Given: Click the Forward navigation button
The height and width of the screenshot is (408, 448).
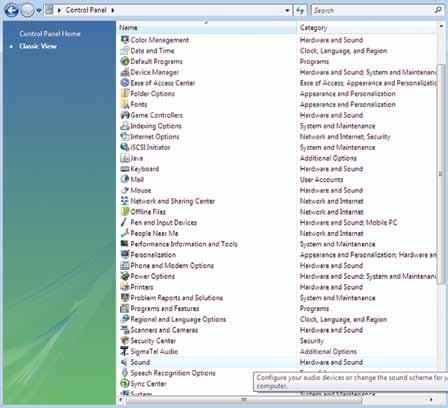Looking at the screenshot, I should pos(27,10).
